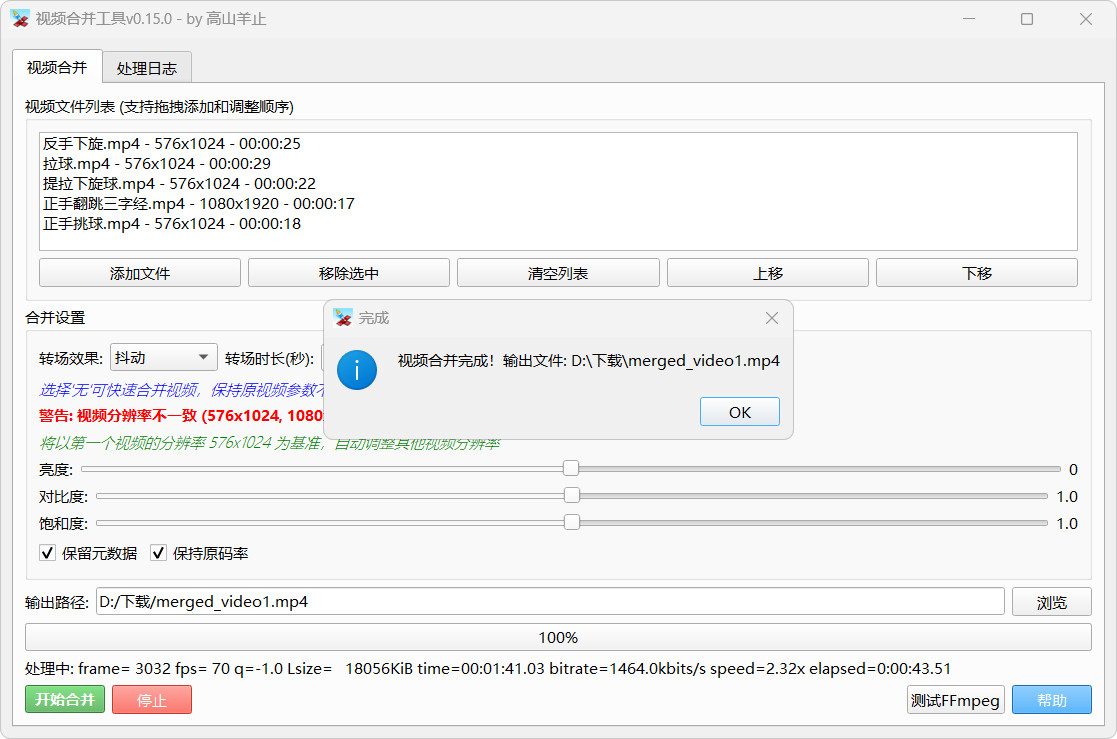Click the 亮度 slider handle

[x=571, y=468]
